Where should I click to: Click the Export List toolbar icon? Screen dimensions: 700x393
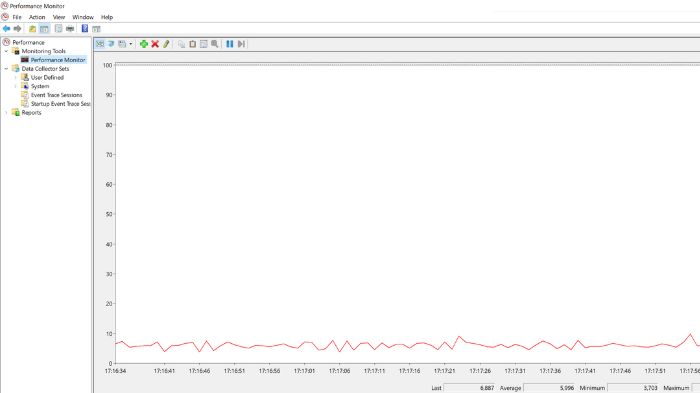pos(58,29)
